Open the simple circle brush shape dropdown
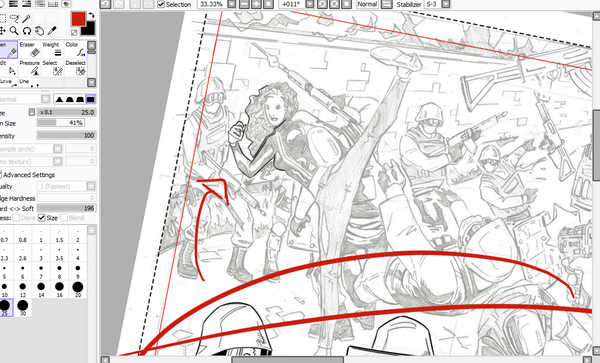The height and width of the screenshot is (363, 600). click(57, 149)
